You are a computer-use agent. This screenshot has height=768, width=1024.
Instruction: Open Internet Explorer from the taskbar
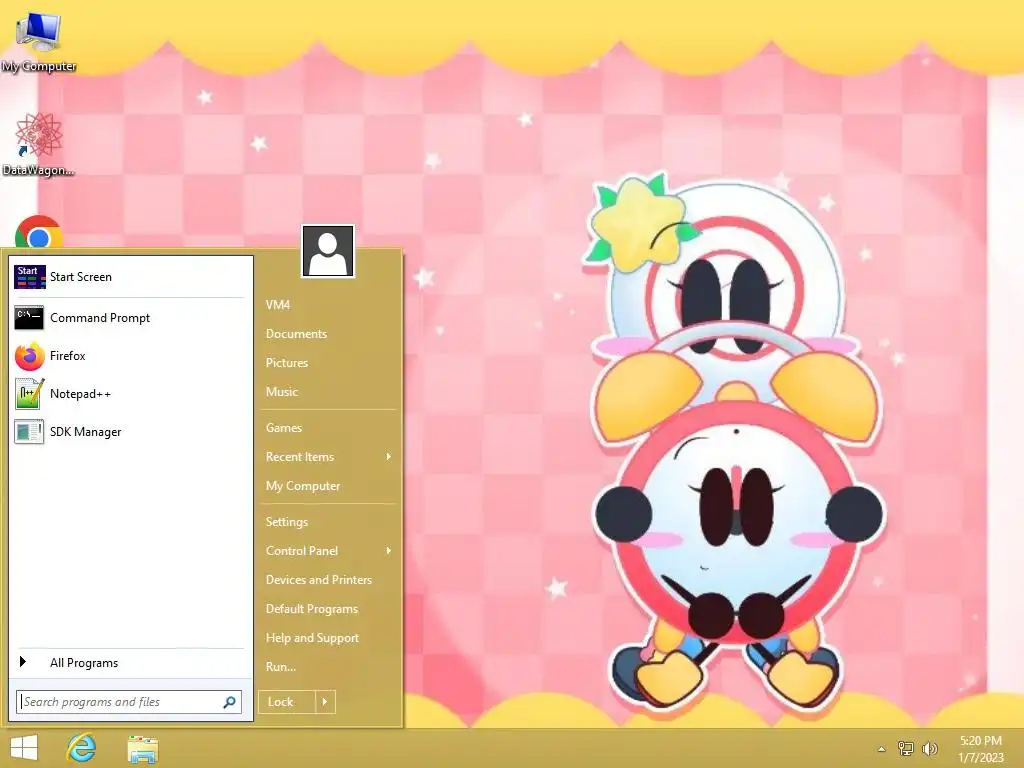click(x=82, y=748)
